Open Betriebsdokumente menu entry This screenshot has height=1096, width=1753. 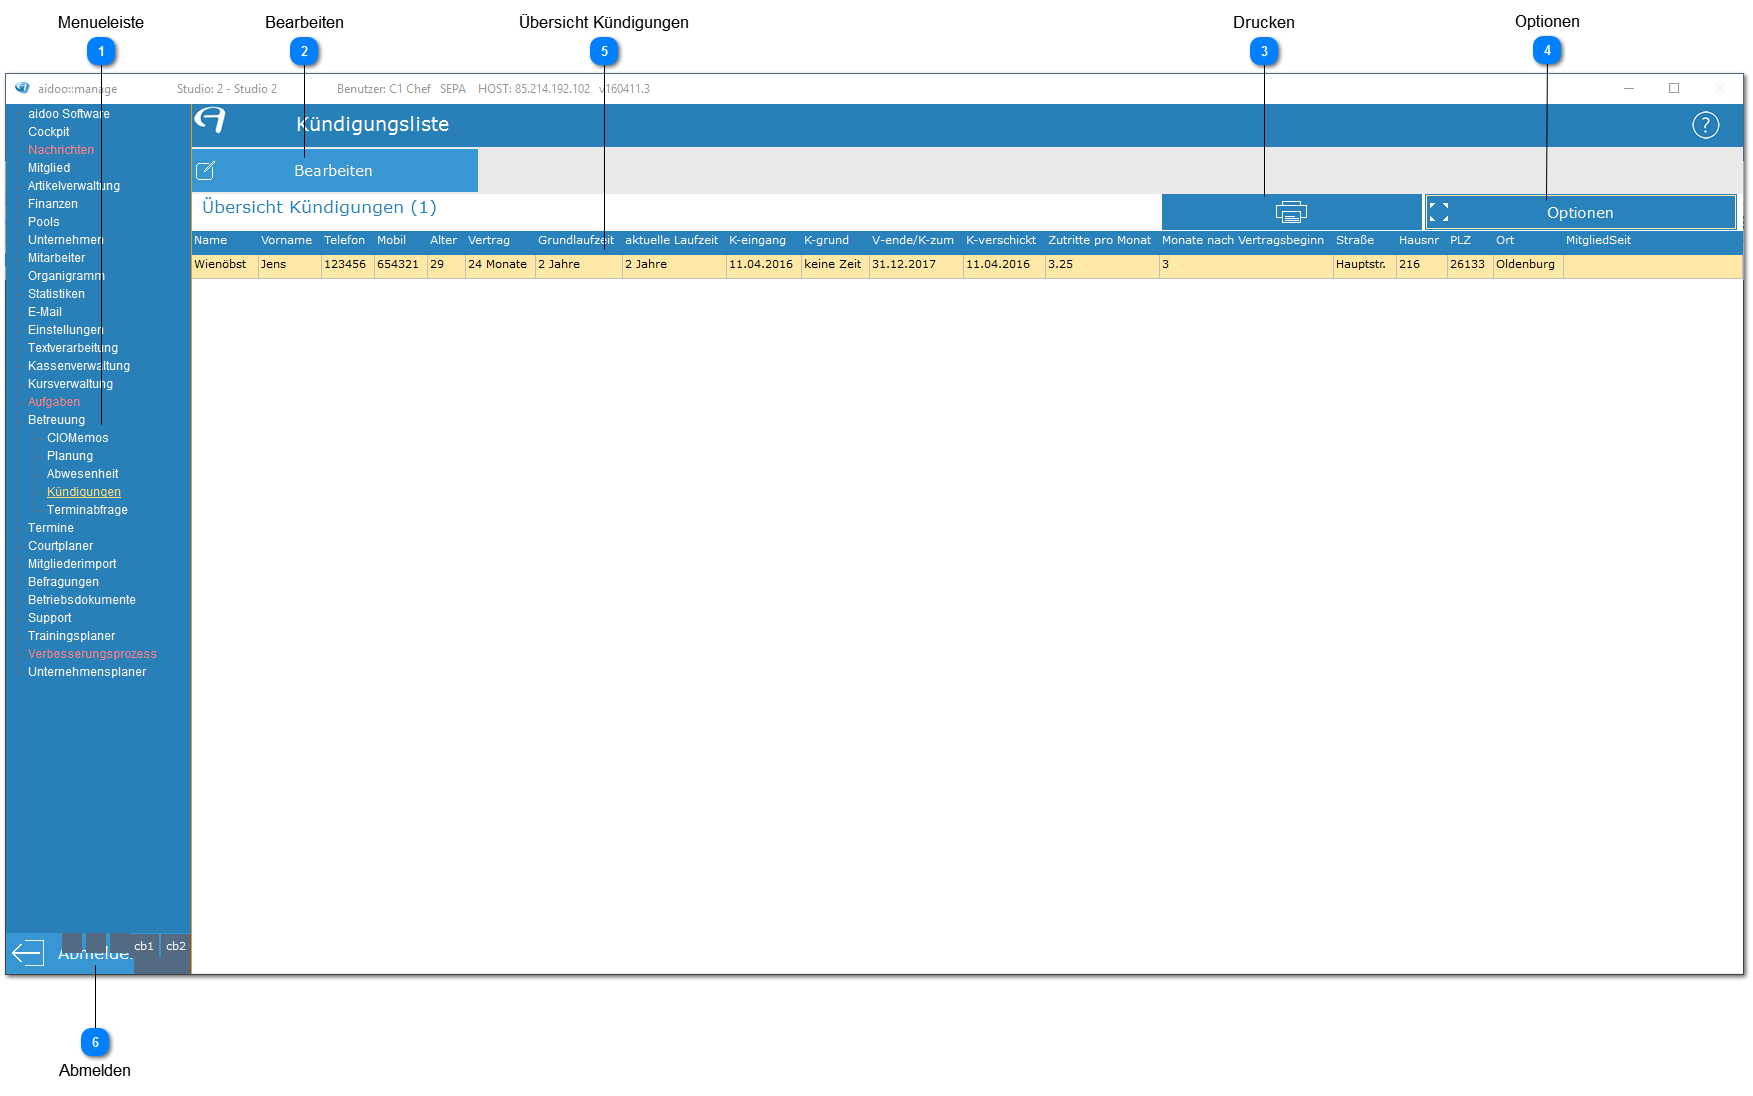[x=82, y=600]
